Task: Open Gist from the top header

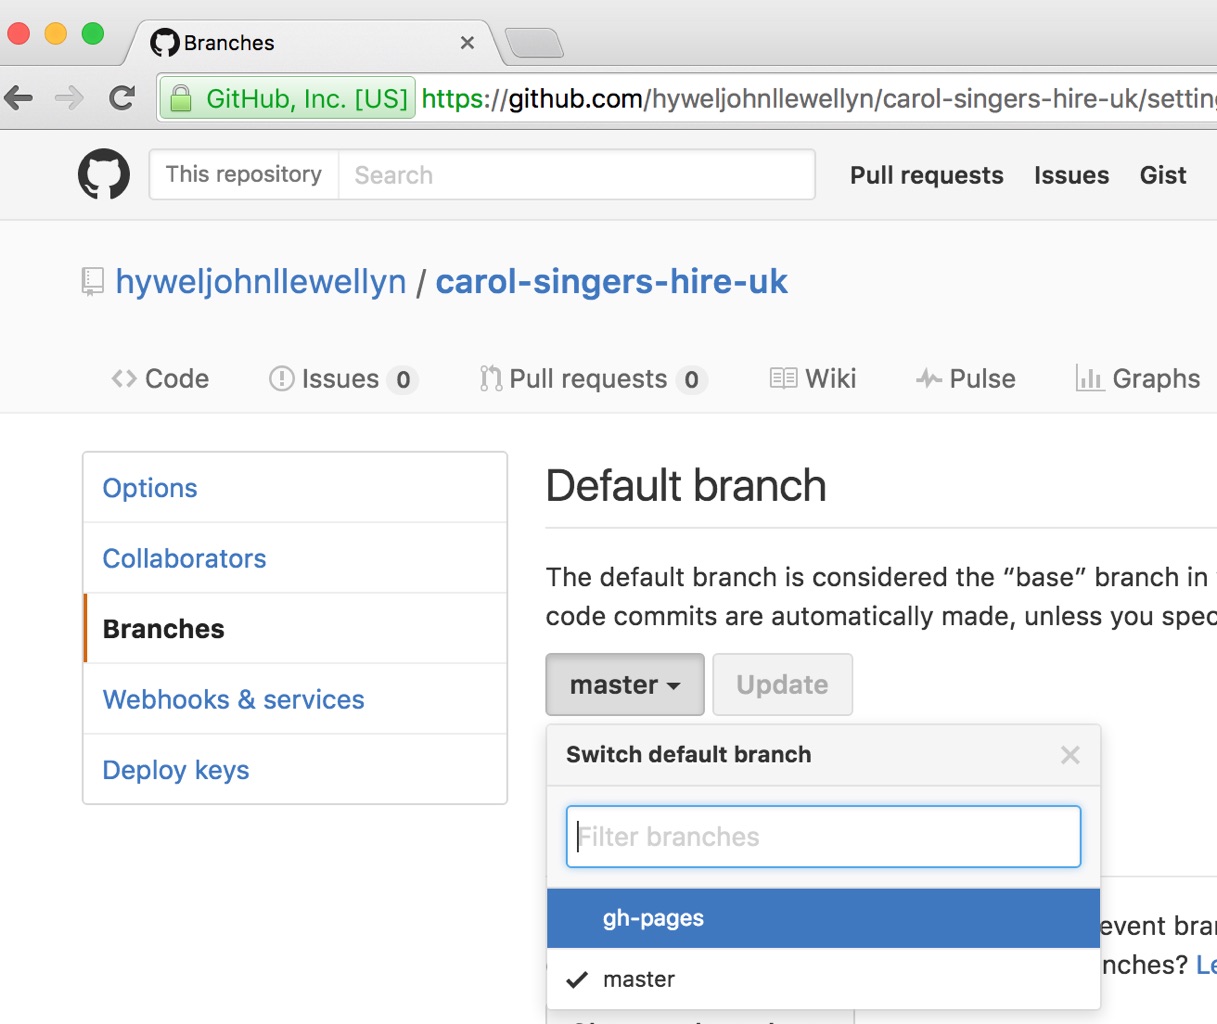Action: click(1163, 175)
